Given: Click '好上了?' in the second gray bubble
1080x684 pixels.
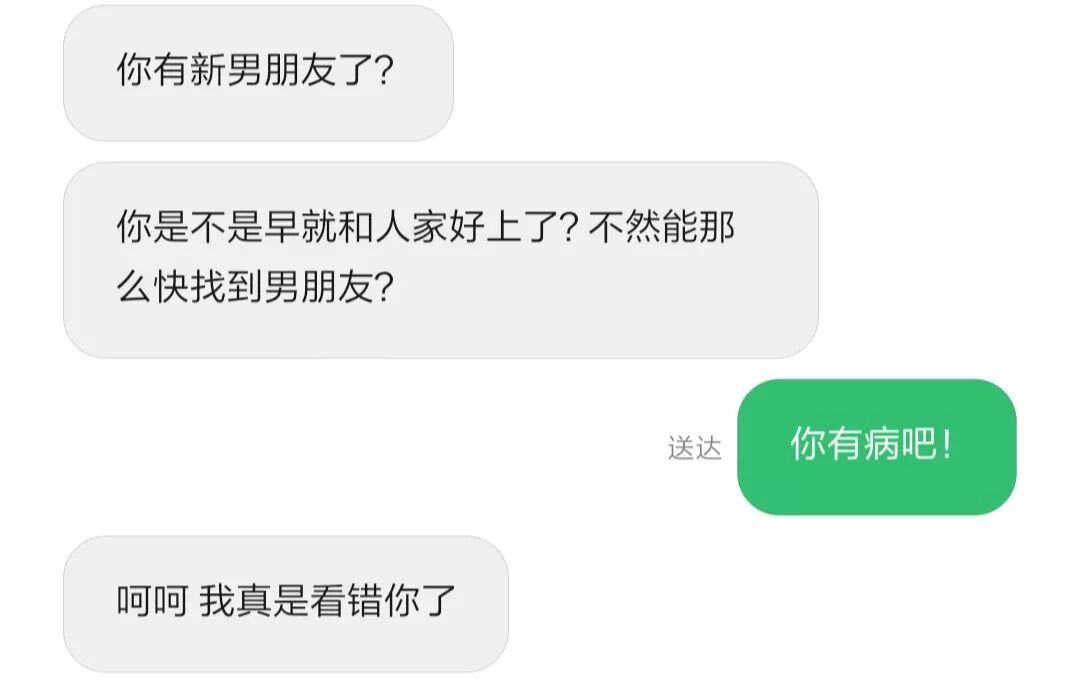Looking at the screenshot, I should [x=513, y=227].
